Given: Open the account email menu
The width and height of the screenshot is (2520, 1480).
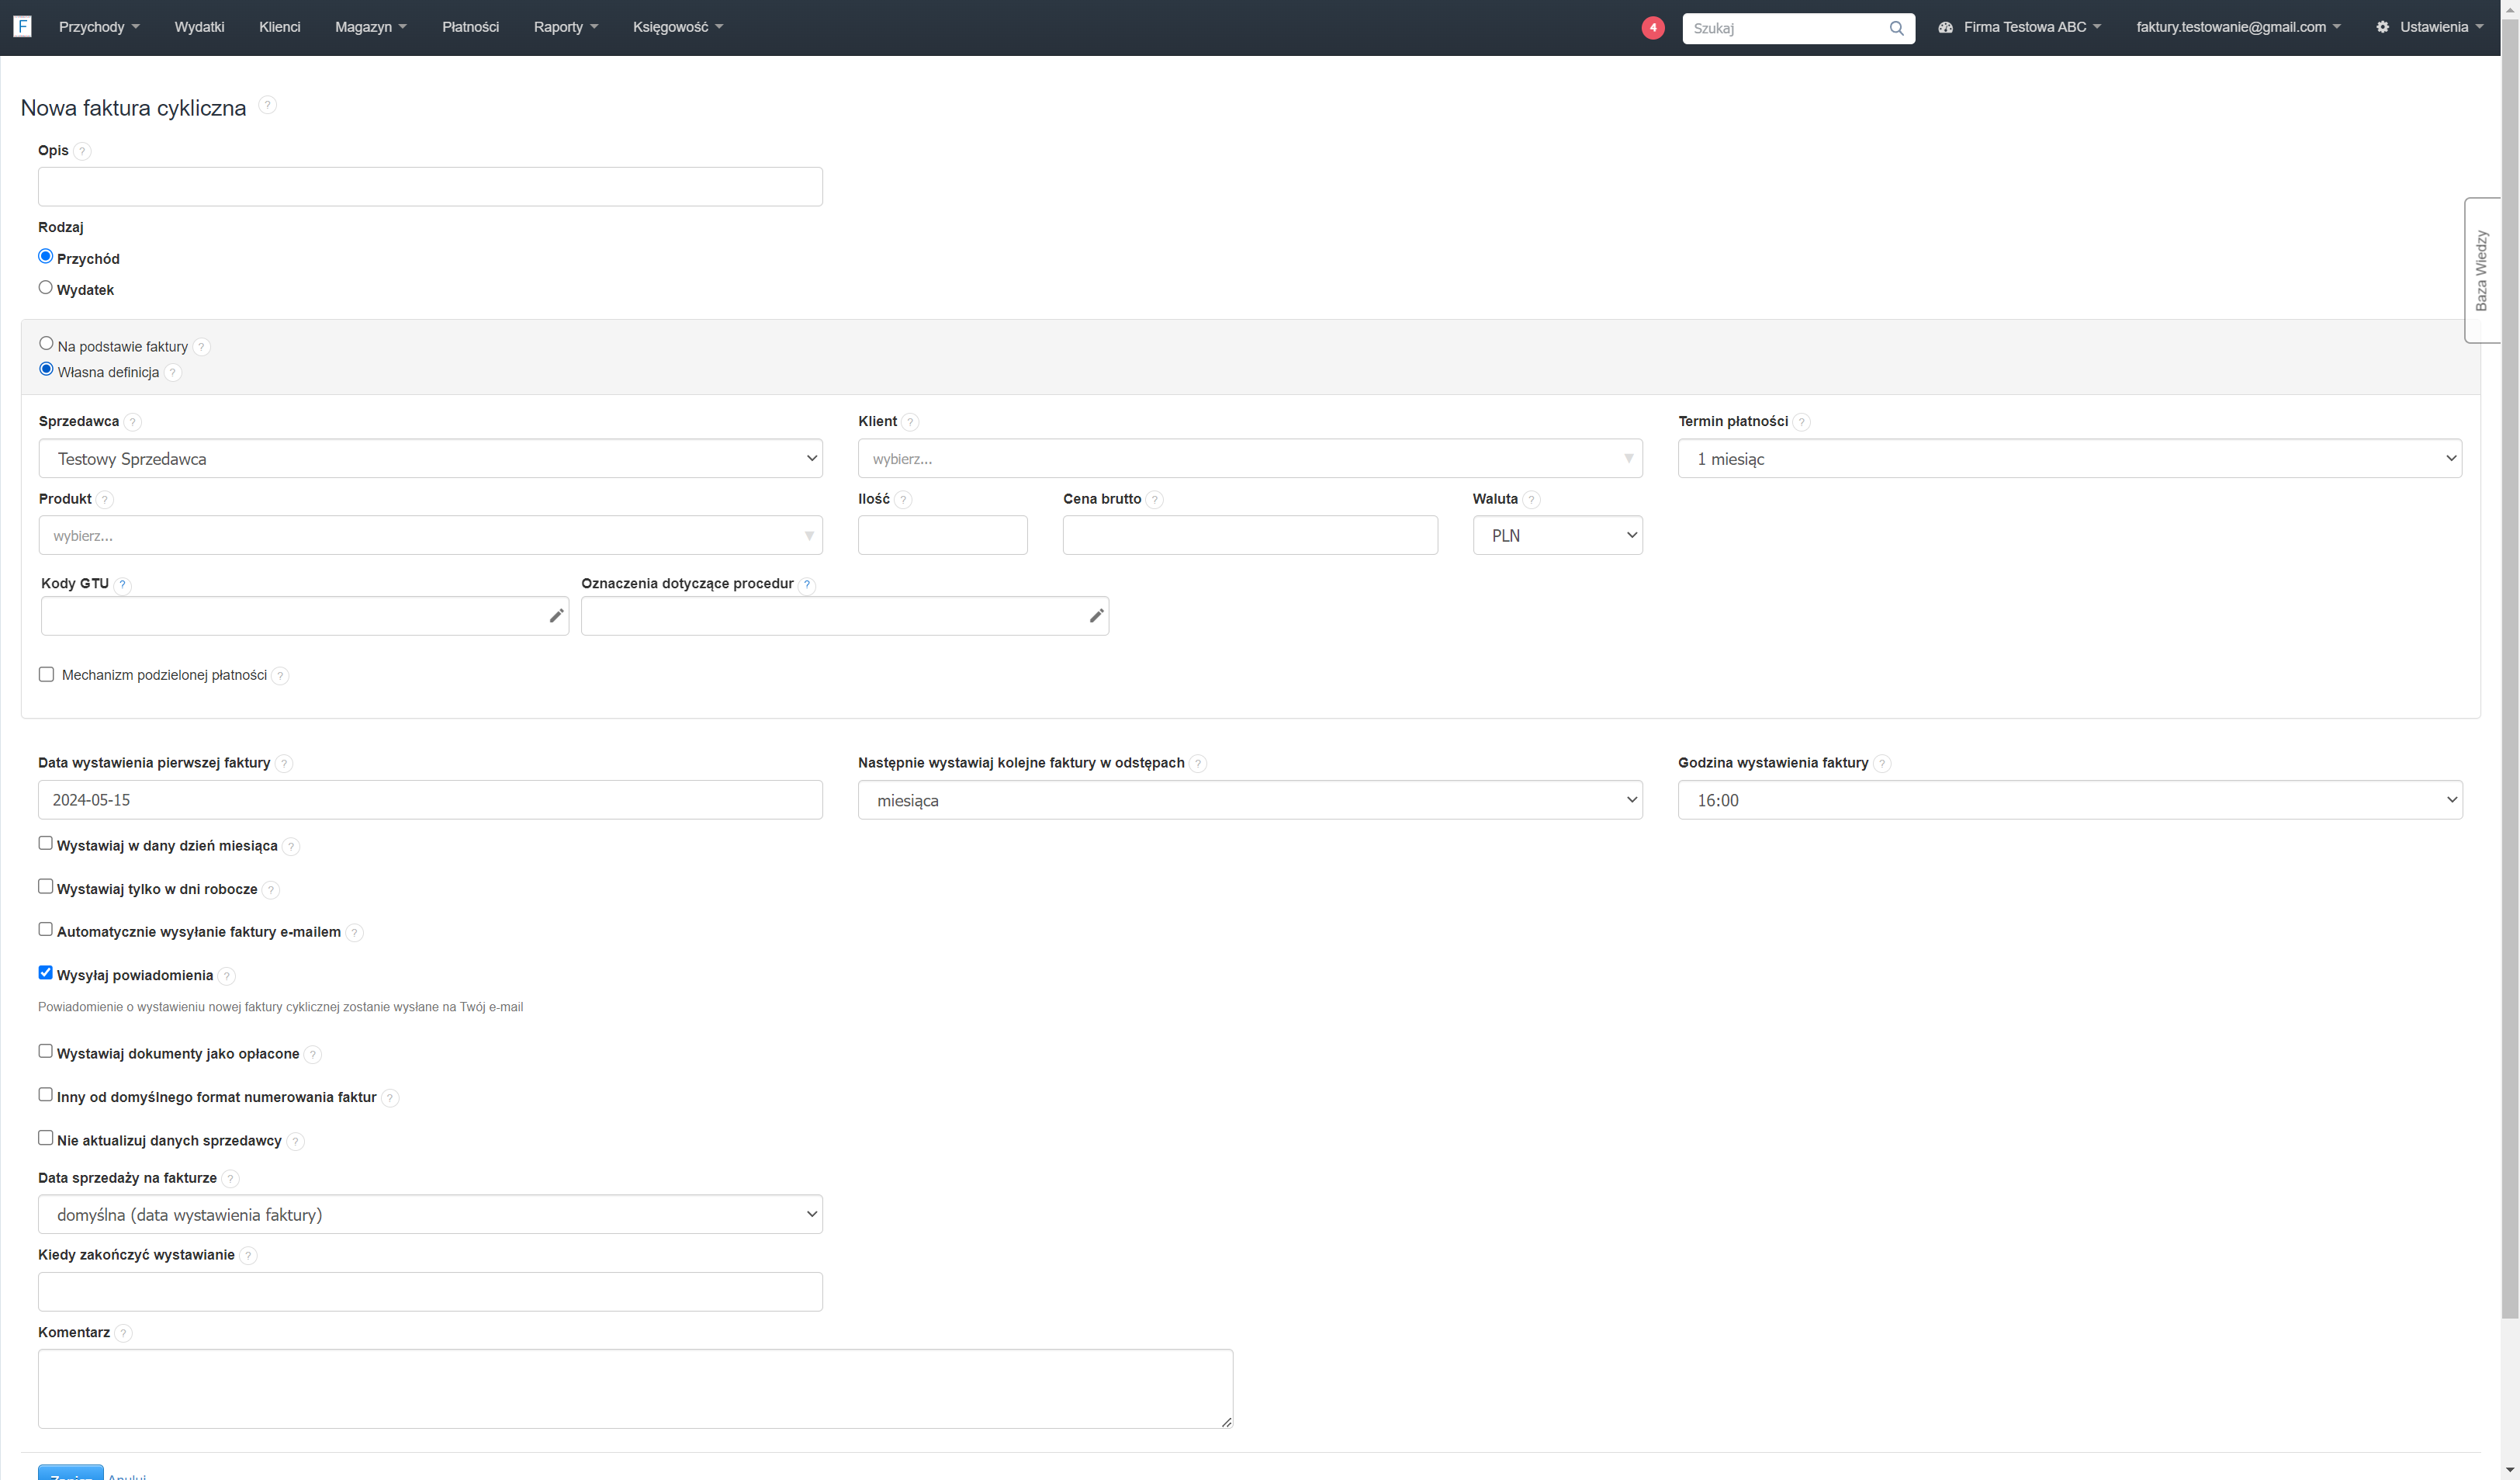Looking at the screenshot, I should tap(2238, 27).
